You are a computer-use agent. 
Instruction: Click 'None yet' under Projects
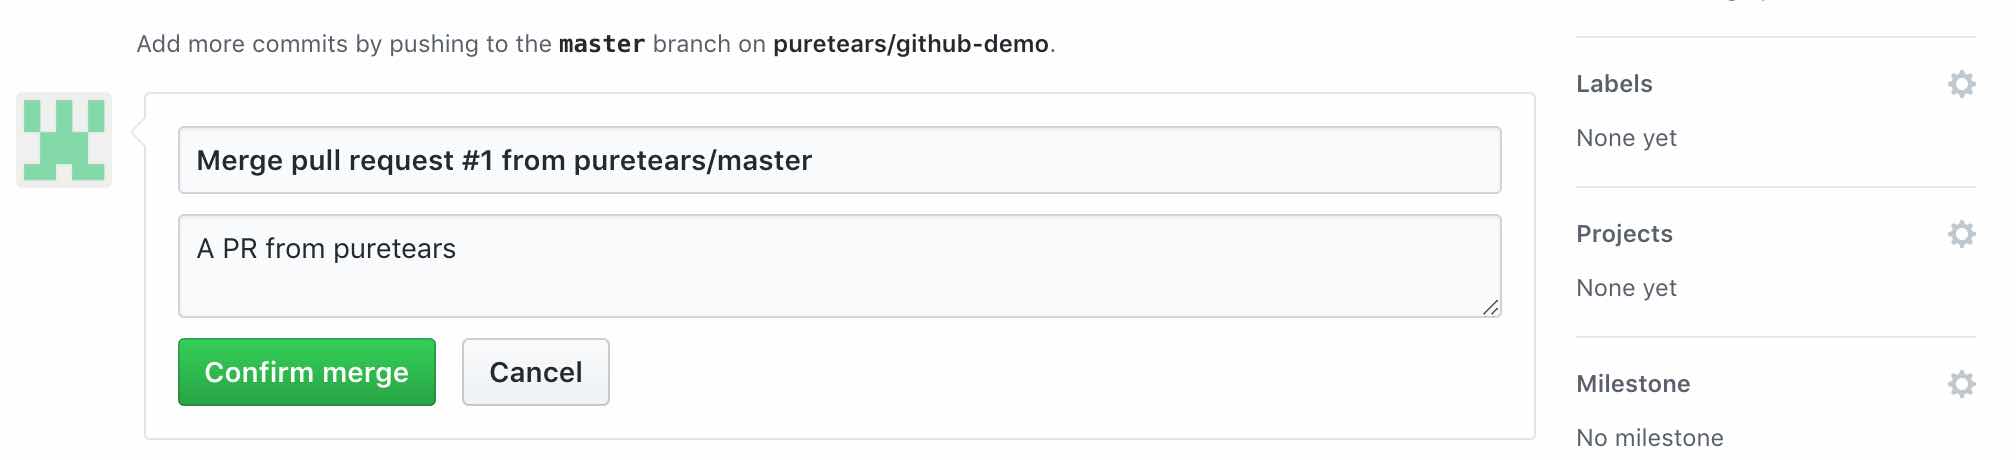pos(1626,288)
